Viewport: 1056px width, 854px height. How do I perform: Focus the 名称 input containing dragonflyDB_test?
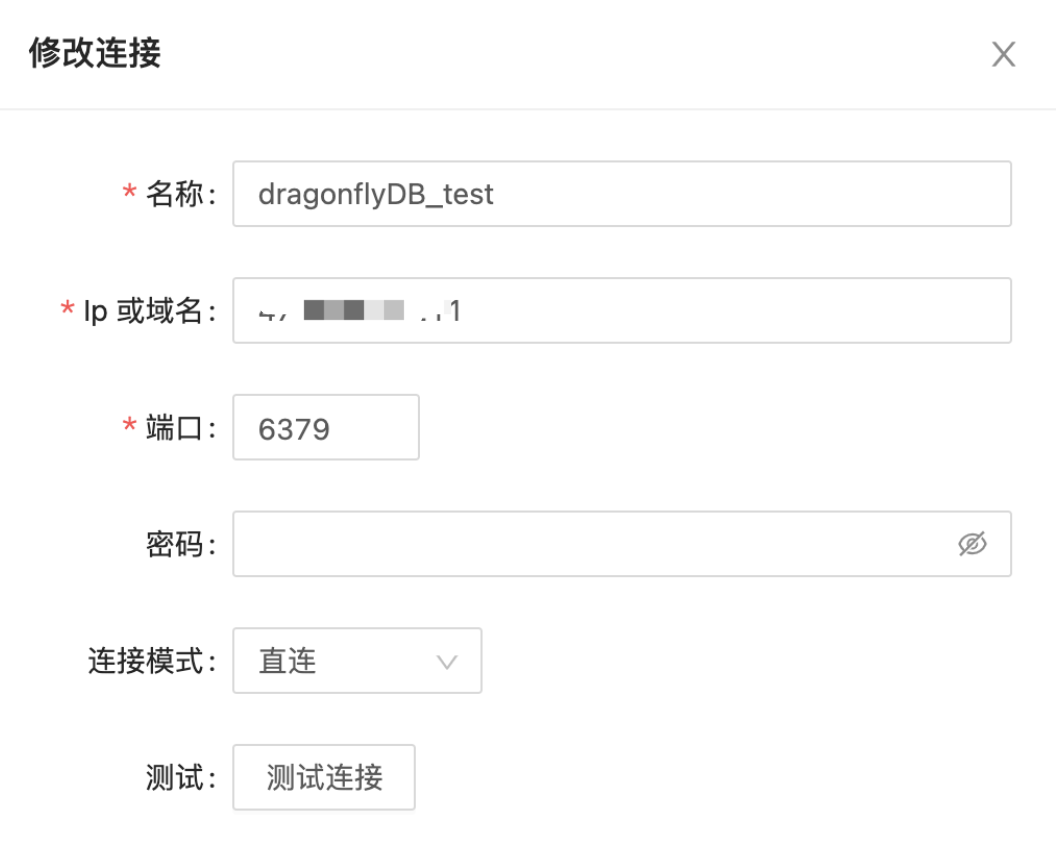(620, 194)
